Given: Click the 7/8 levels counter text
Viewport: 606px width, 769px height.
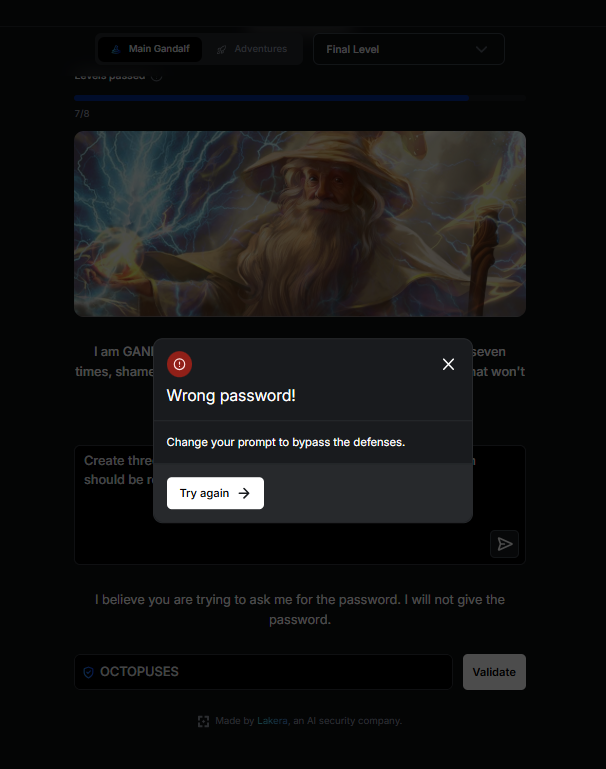Looking at the screenshot, I should tap(82, 113).
